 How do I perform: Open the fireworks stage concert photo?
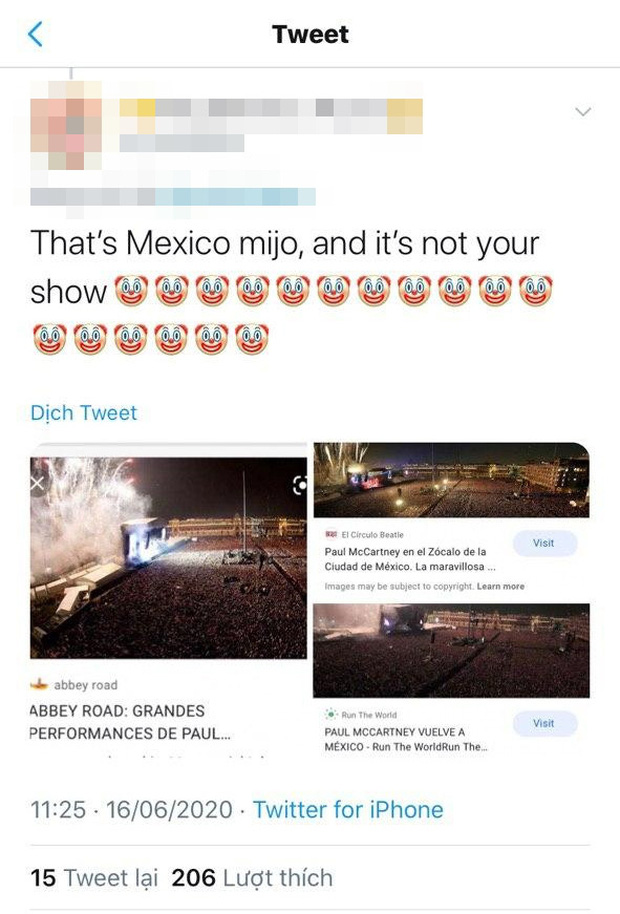168,558
